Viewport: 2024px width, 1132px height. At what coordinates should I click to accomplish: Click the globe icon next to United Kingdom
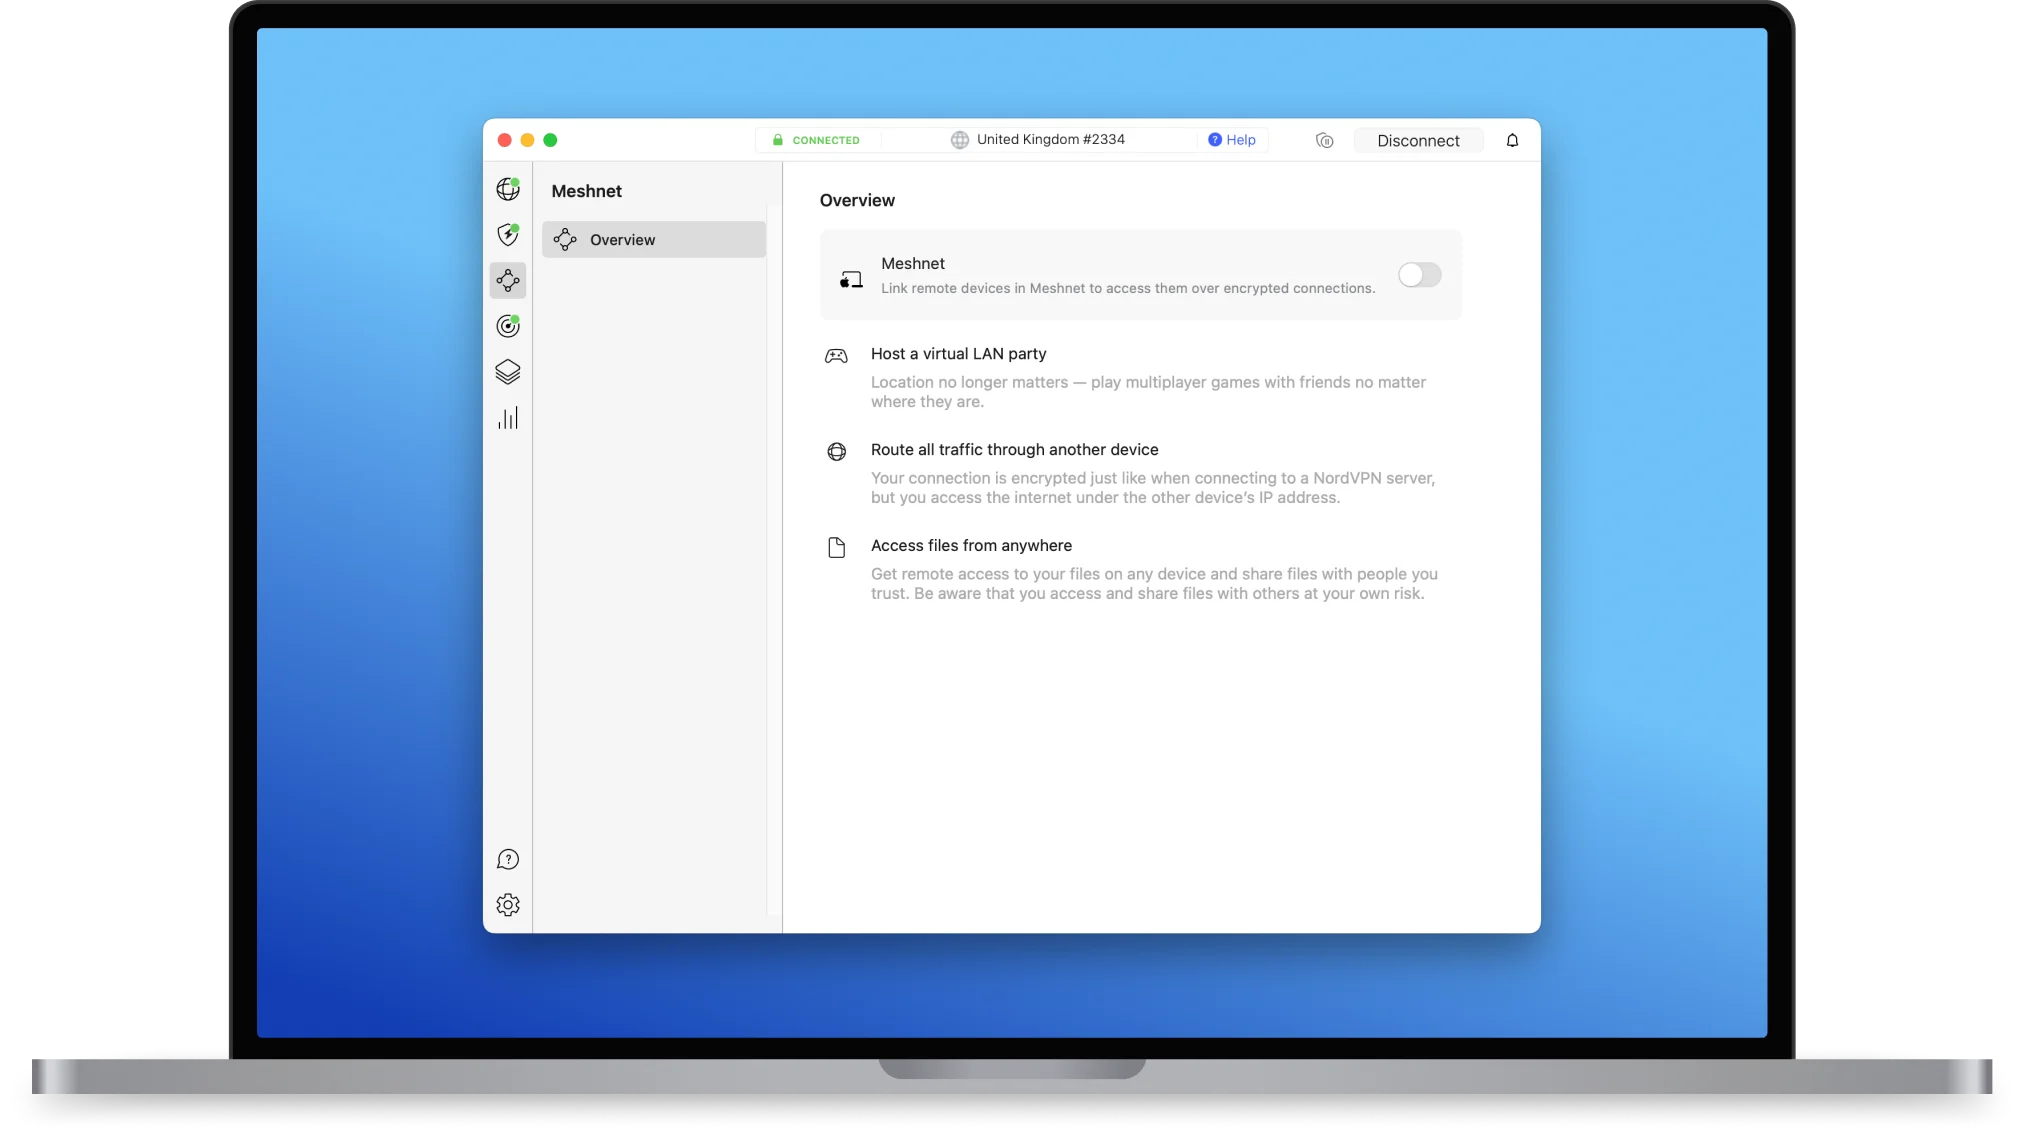pyautogui.click(x=959, y=140)
